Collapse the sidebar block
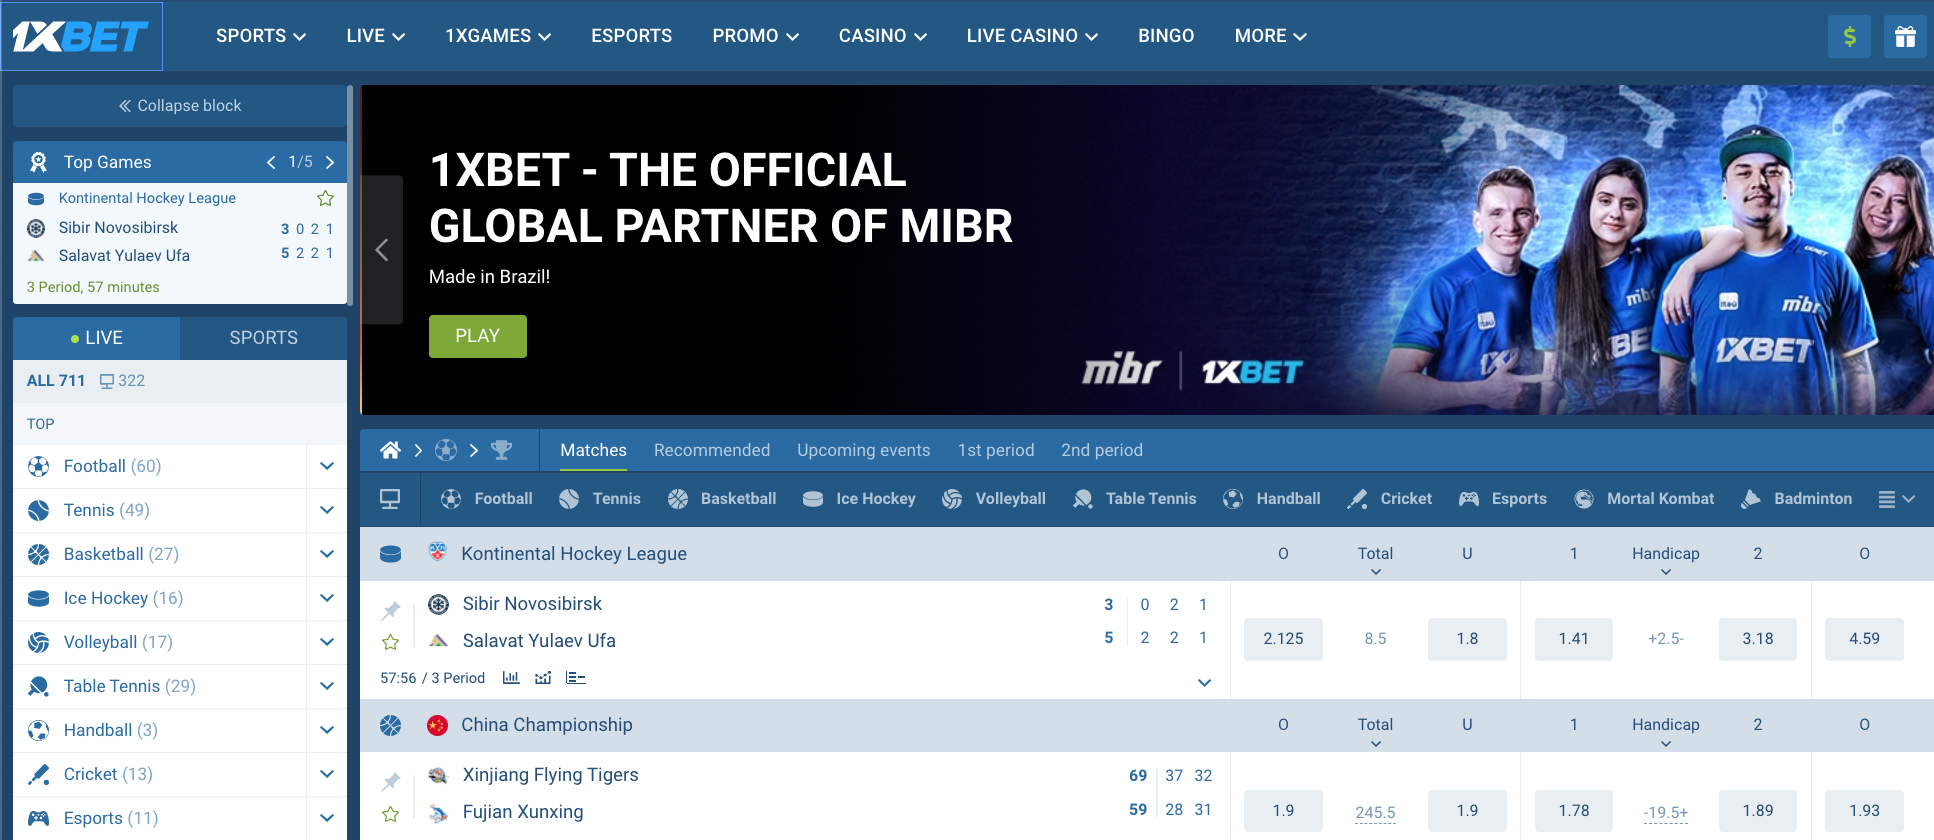Image resolution: width=1934 pixels, height=840 pixels. pos(180,106)
